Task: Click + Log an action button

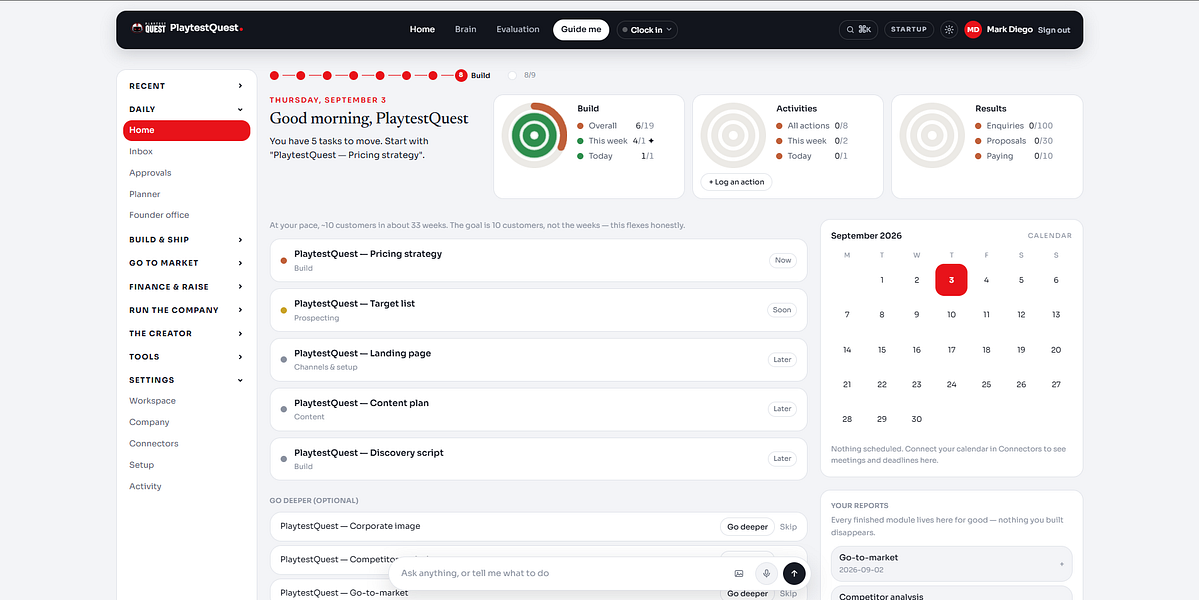Action: click(736, 182)
